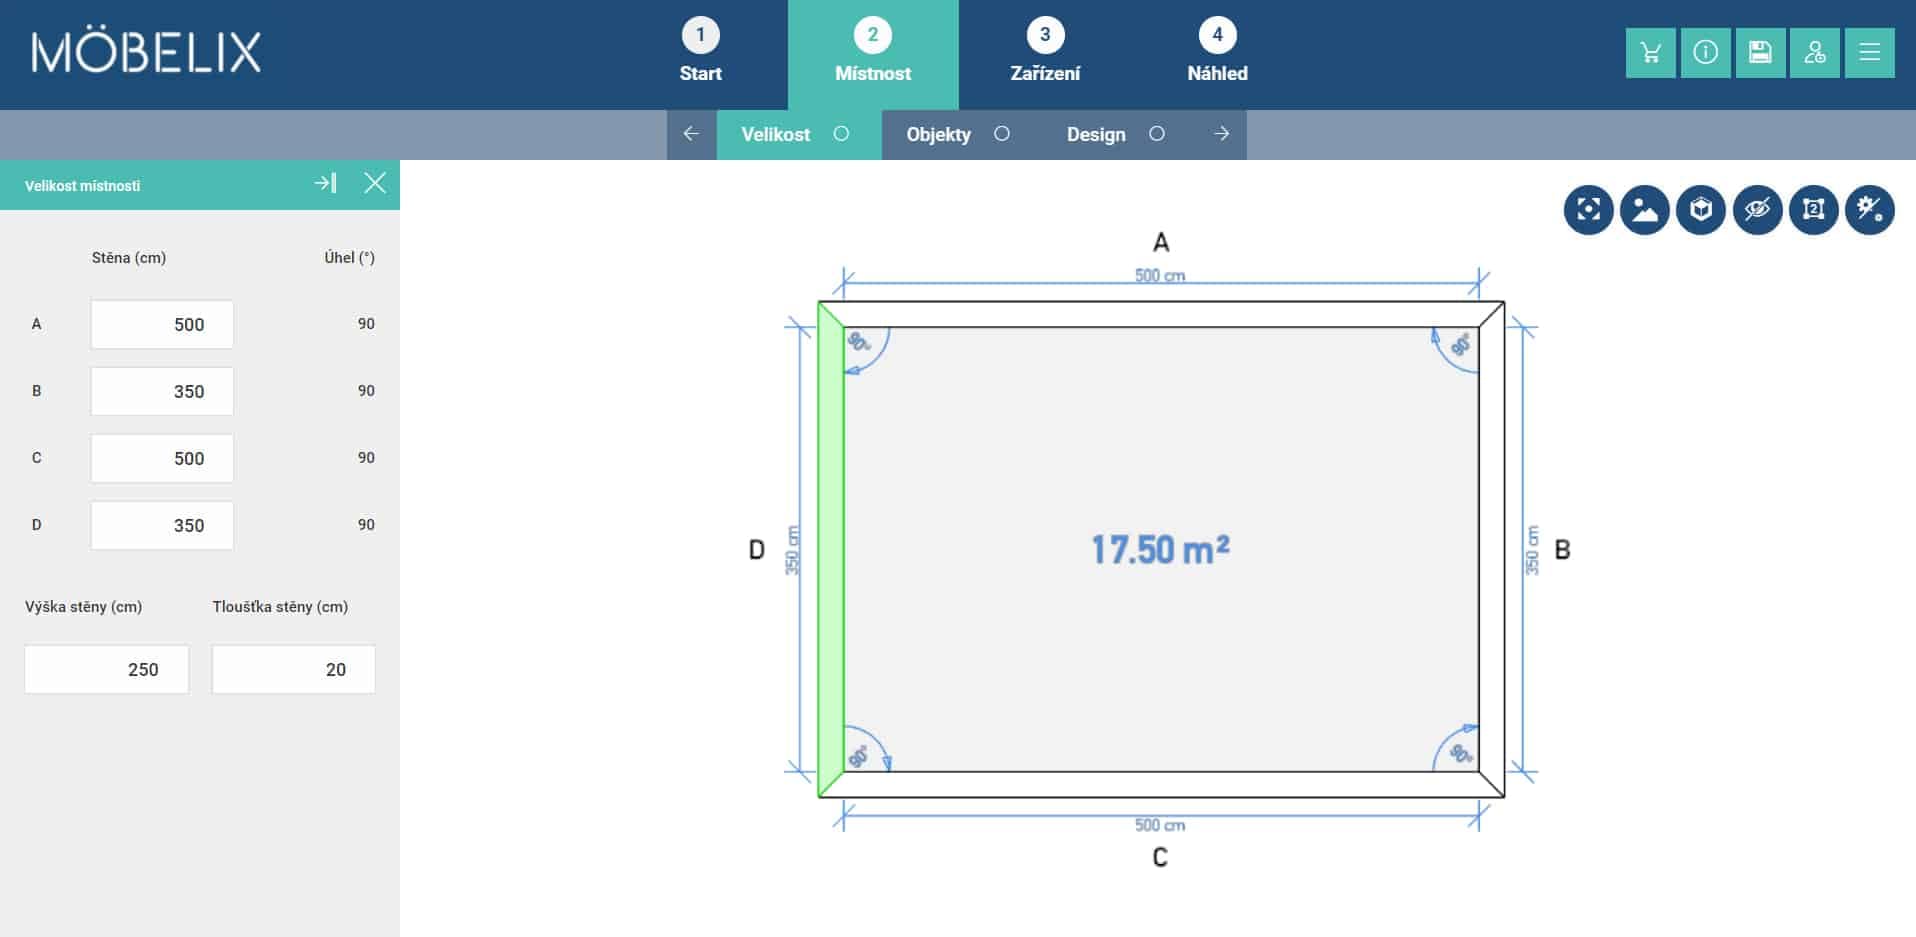Click the room dimensions icon with number 2
The height and width of the screenshot is (937, 1916).
1814,210
